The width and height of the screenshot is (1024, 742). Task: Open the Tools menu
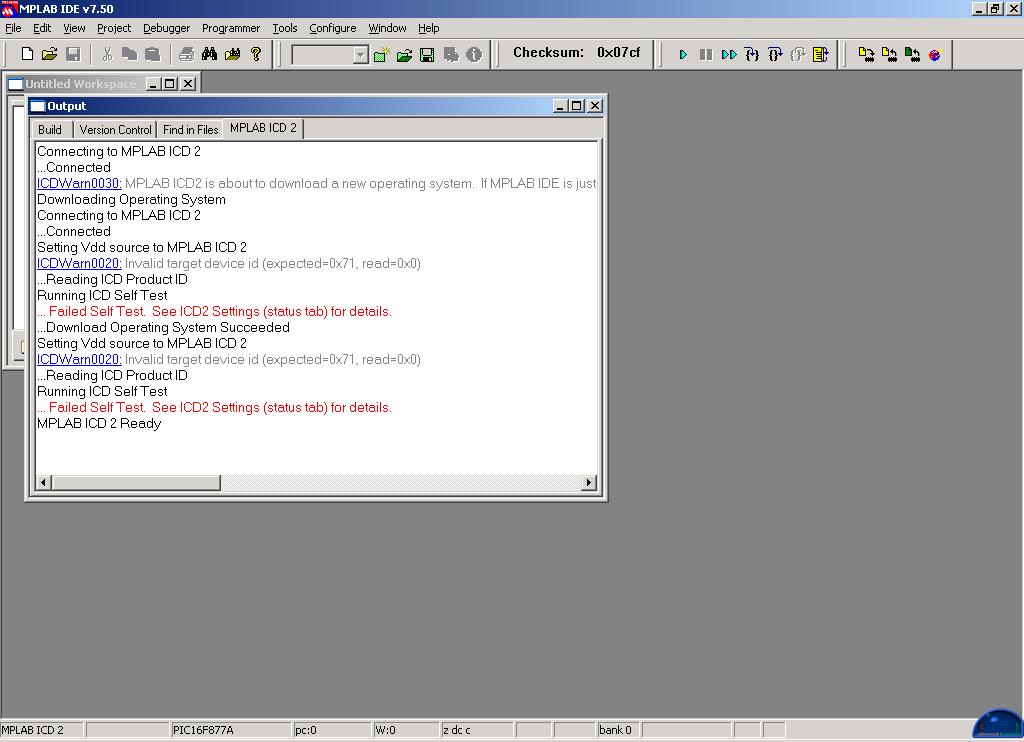click(x=285, y=28)
